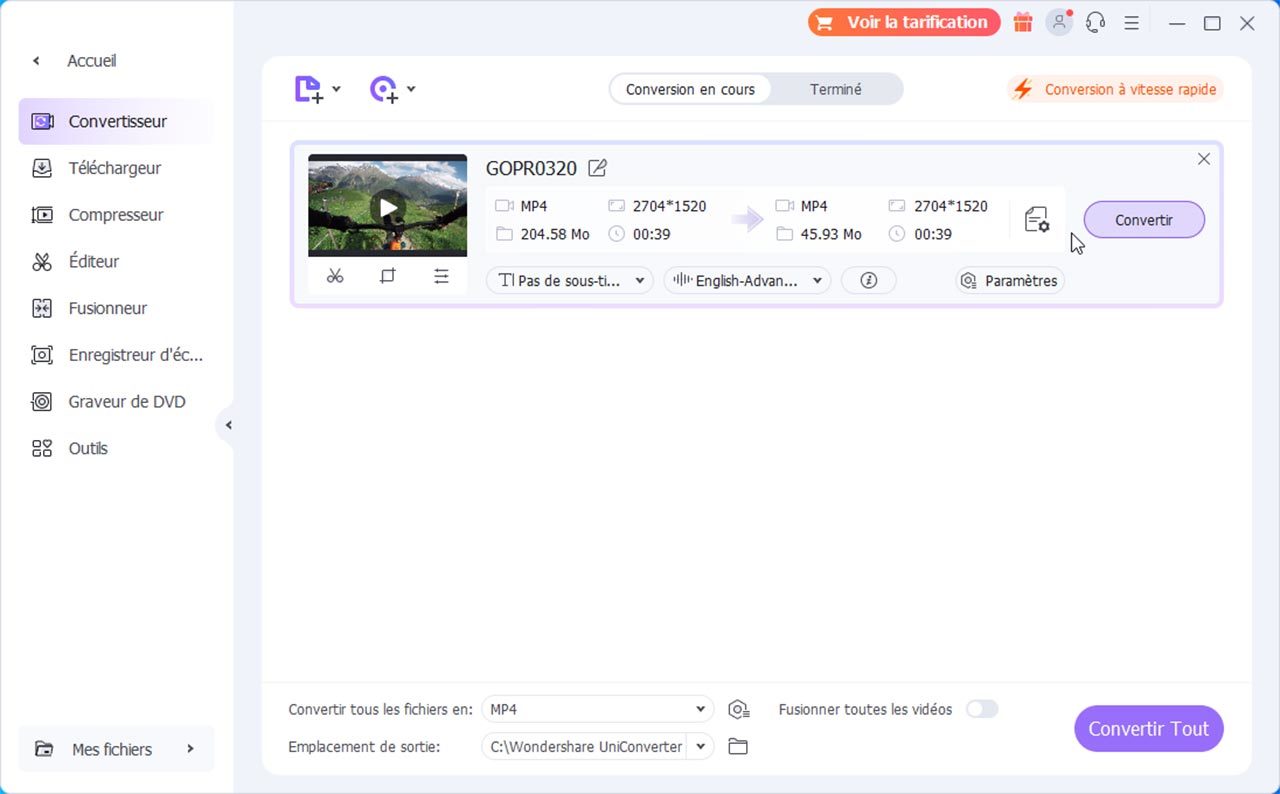Screen dimensions: 1280x794
Task: Open Paramètres for the video
Action: 1009,281
